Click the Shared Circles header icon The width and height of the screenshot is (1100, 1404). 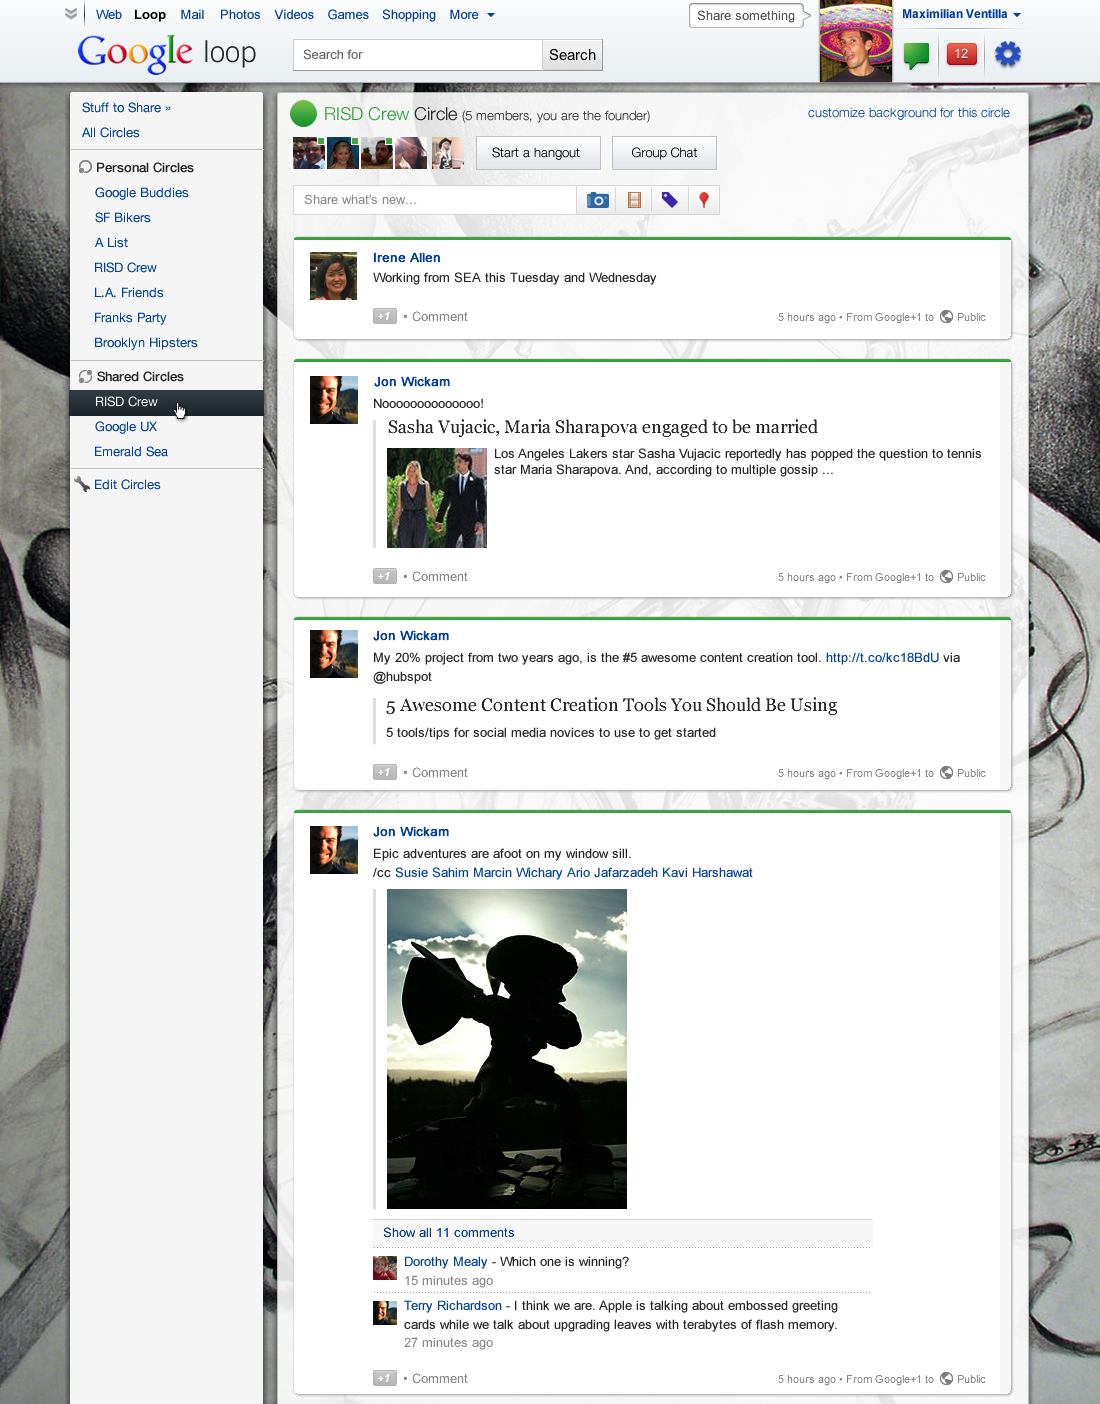pyautogui.click(x=85, y=377)
